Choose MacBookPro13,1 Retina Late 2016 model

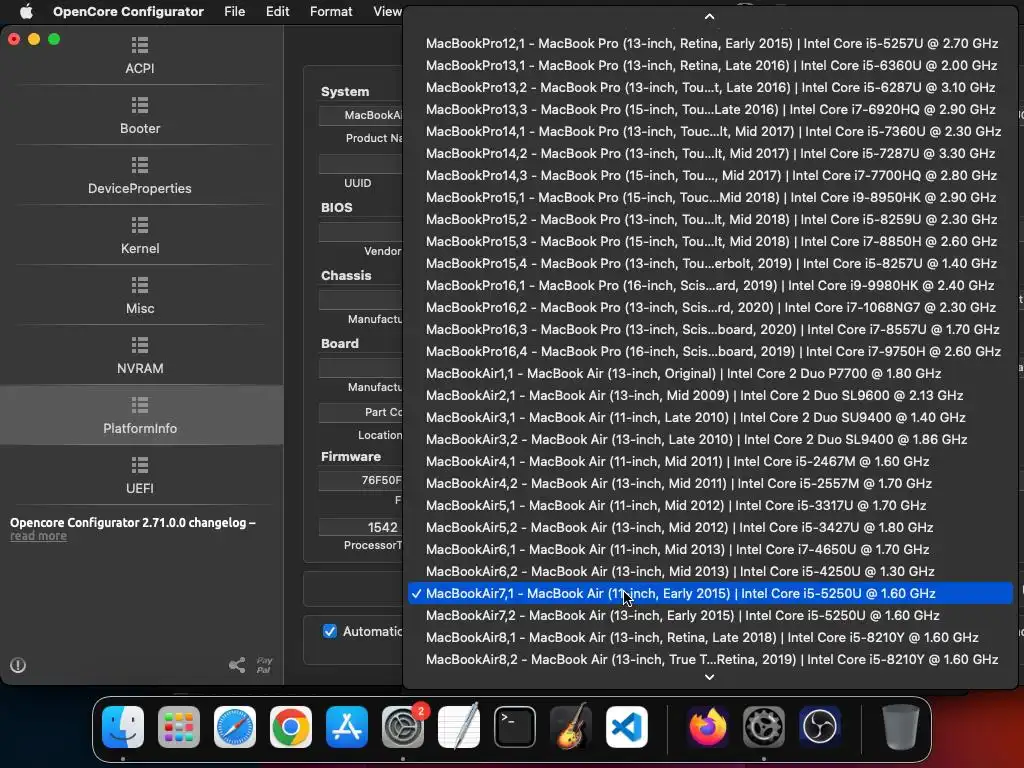710,65
